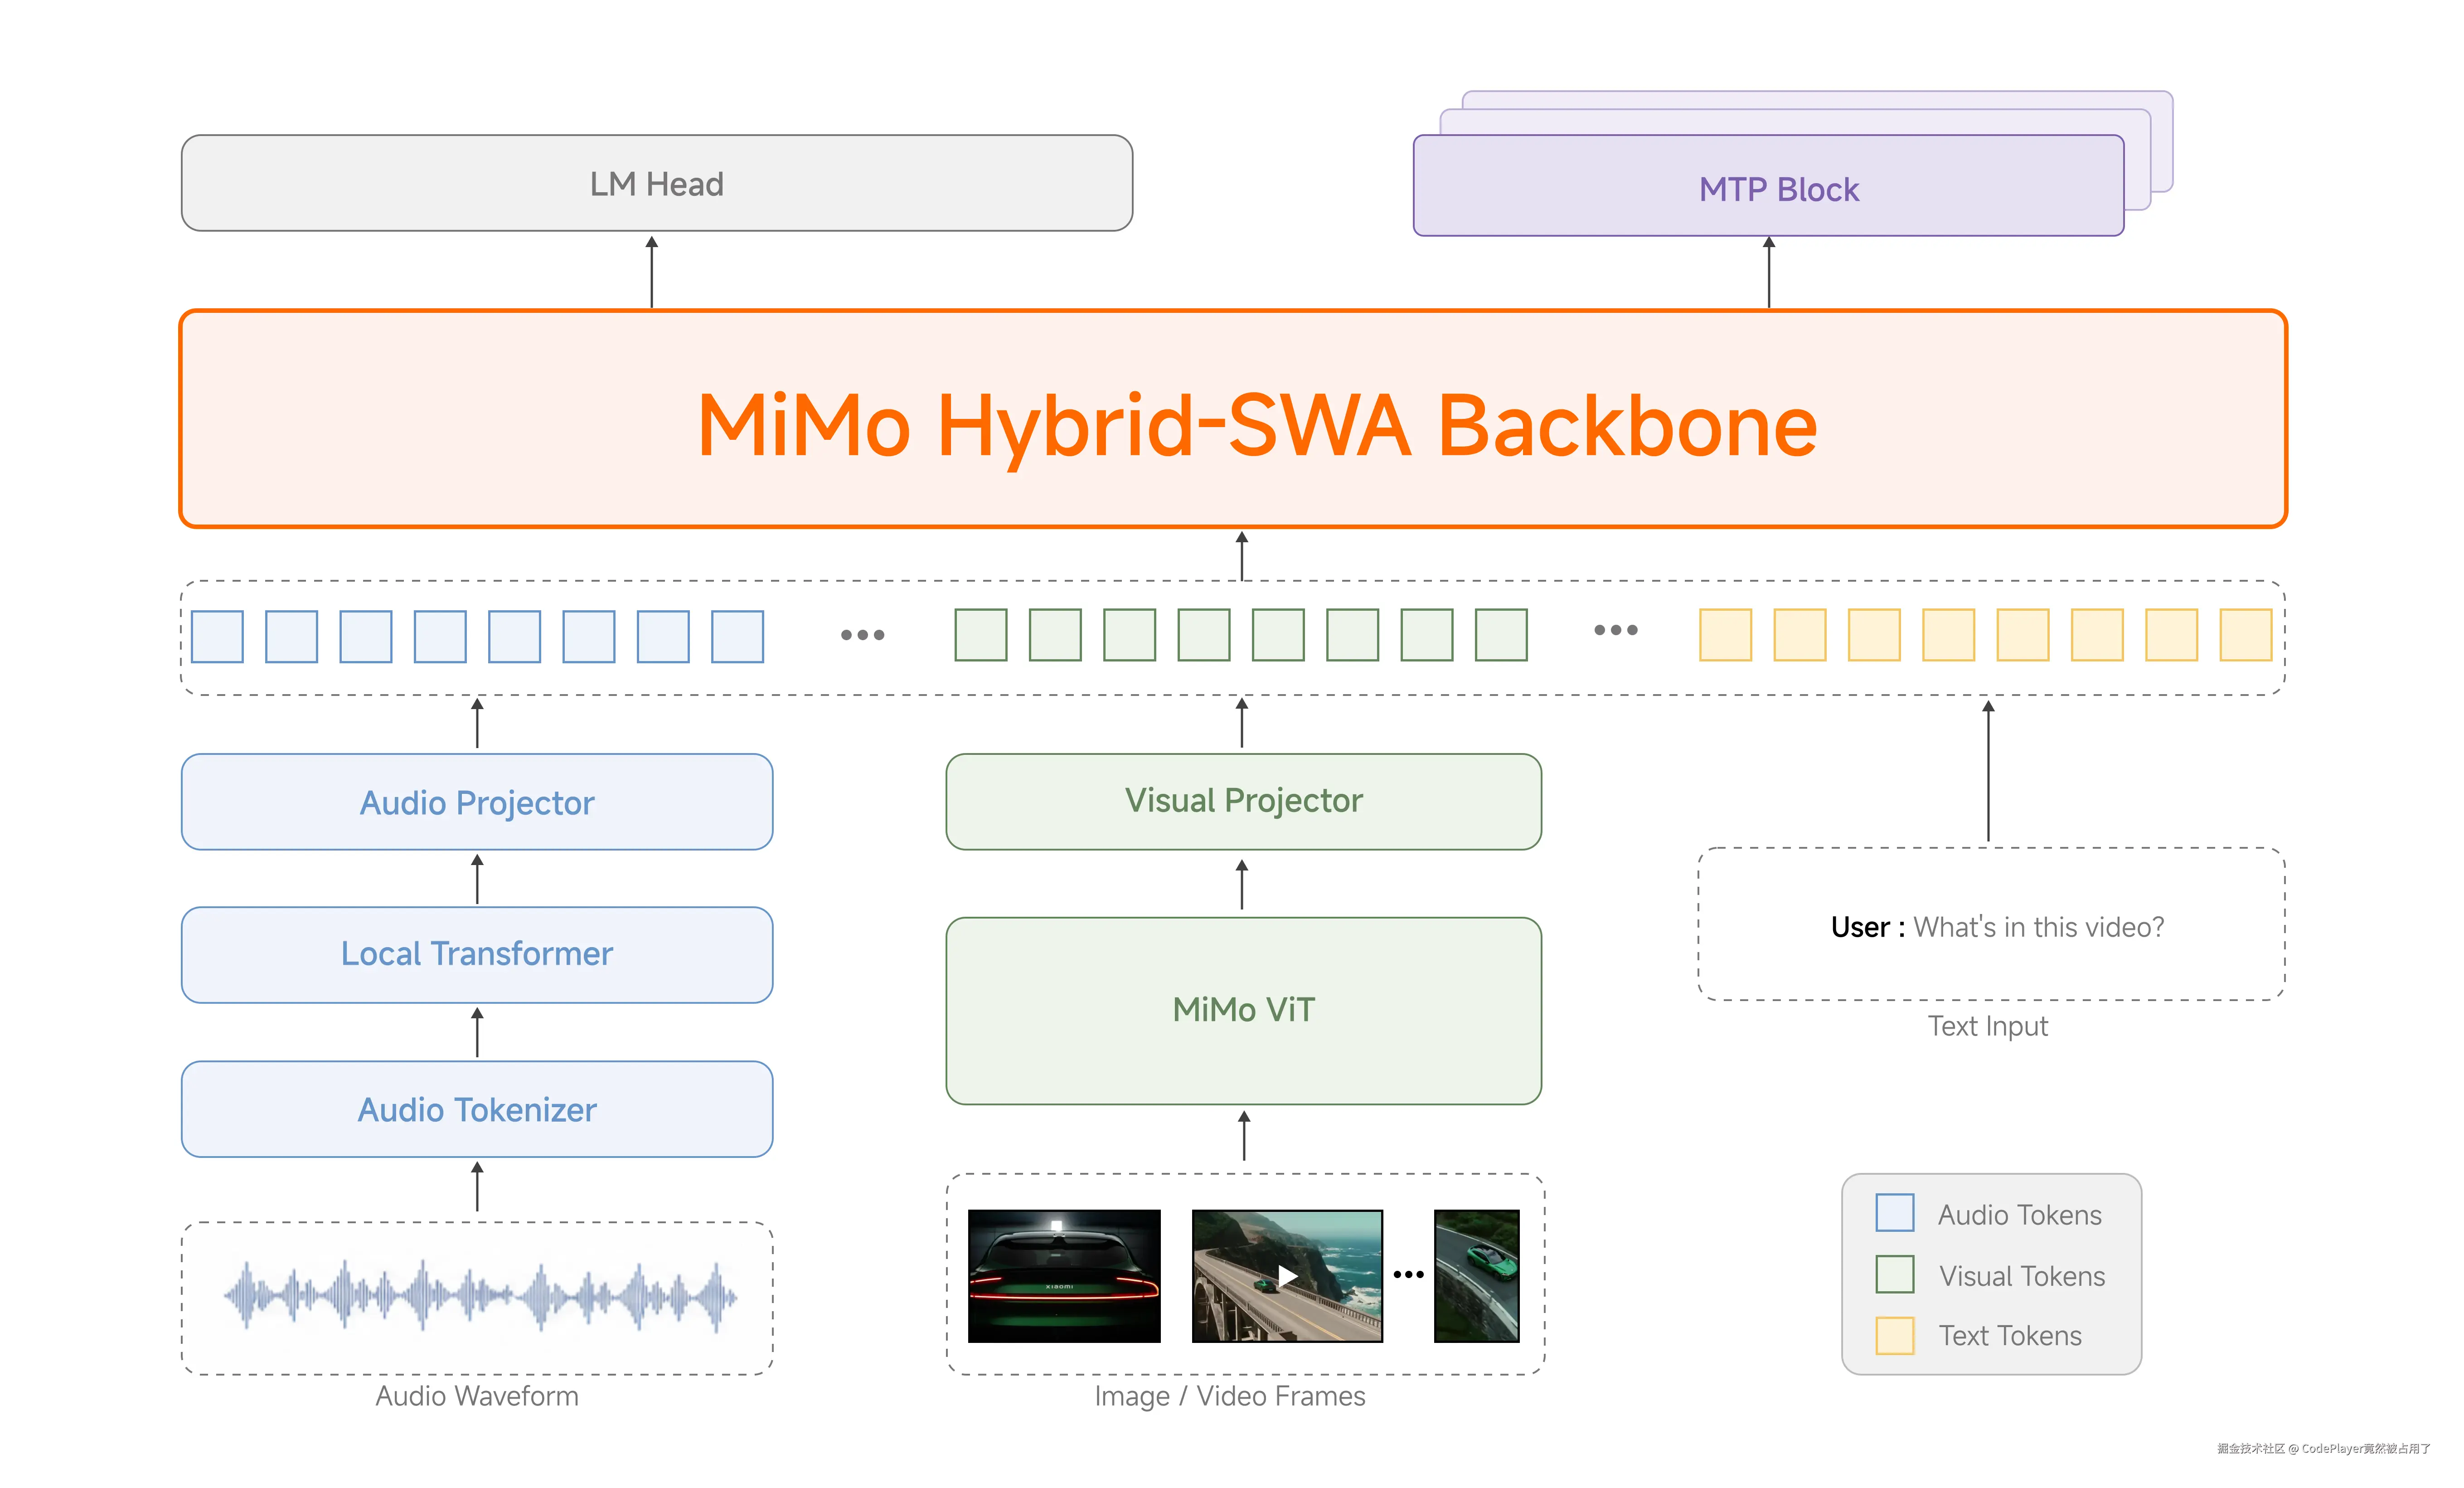Click the LM Head block
The width and height of the screenshot is (2464, 1488).
click(x=656, y=184)
